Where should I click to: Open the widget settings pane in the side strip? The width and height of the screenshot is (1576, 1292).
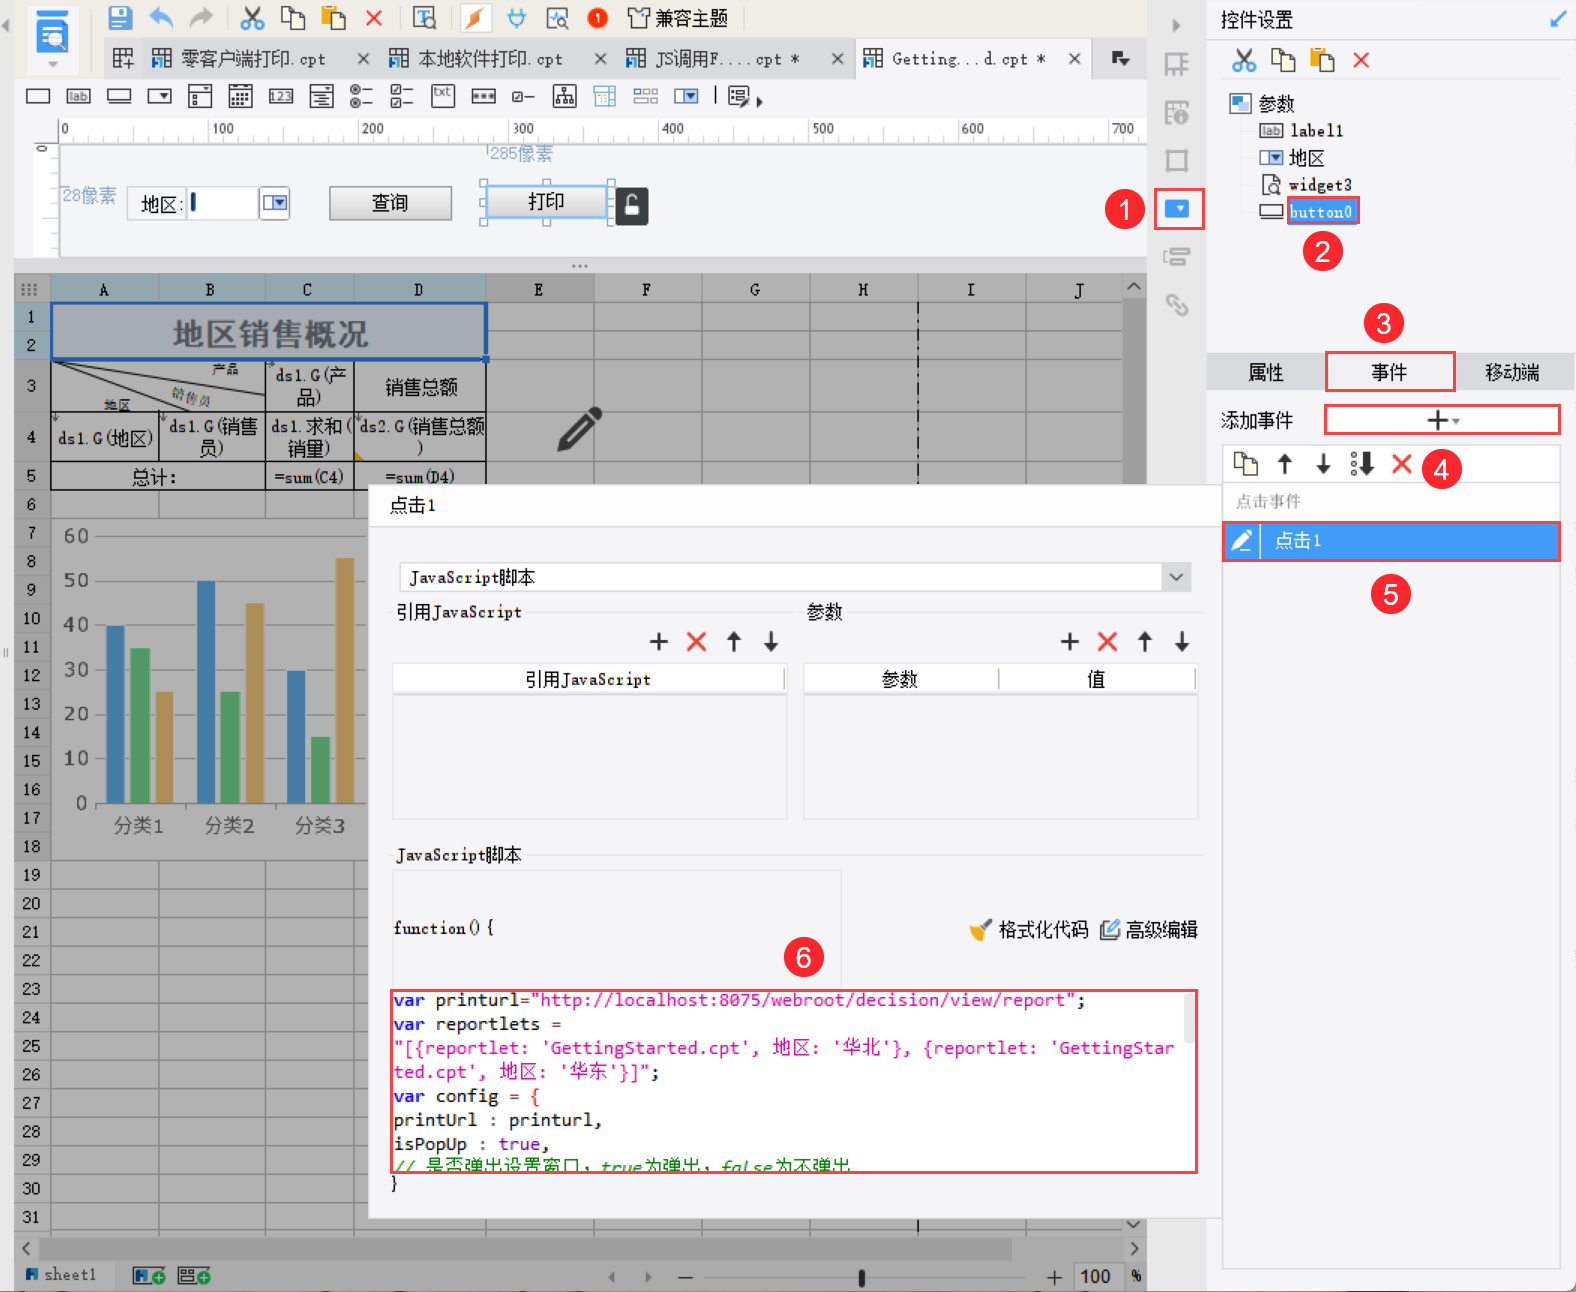pos(1178,209)
